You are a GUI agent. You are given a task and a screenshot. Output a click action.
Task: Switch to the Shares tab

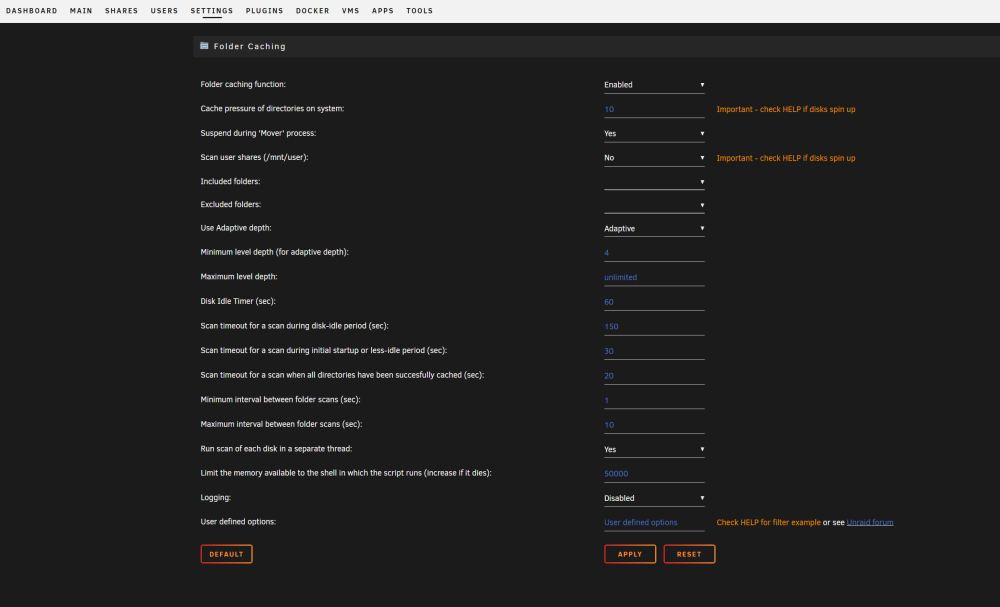121,11
